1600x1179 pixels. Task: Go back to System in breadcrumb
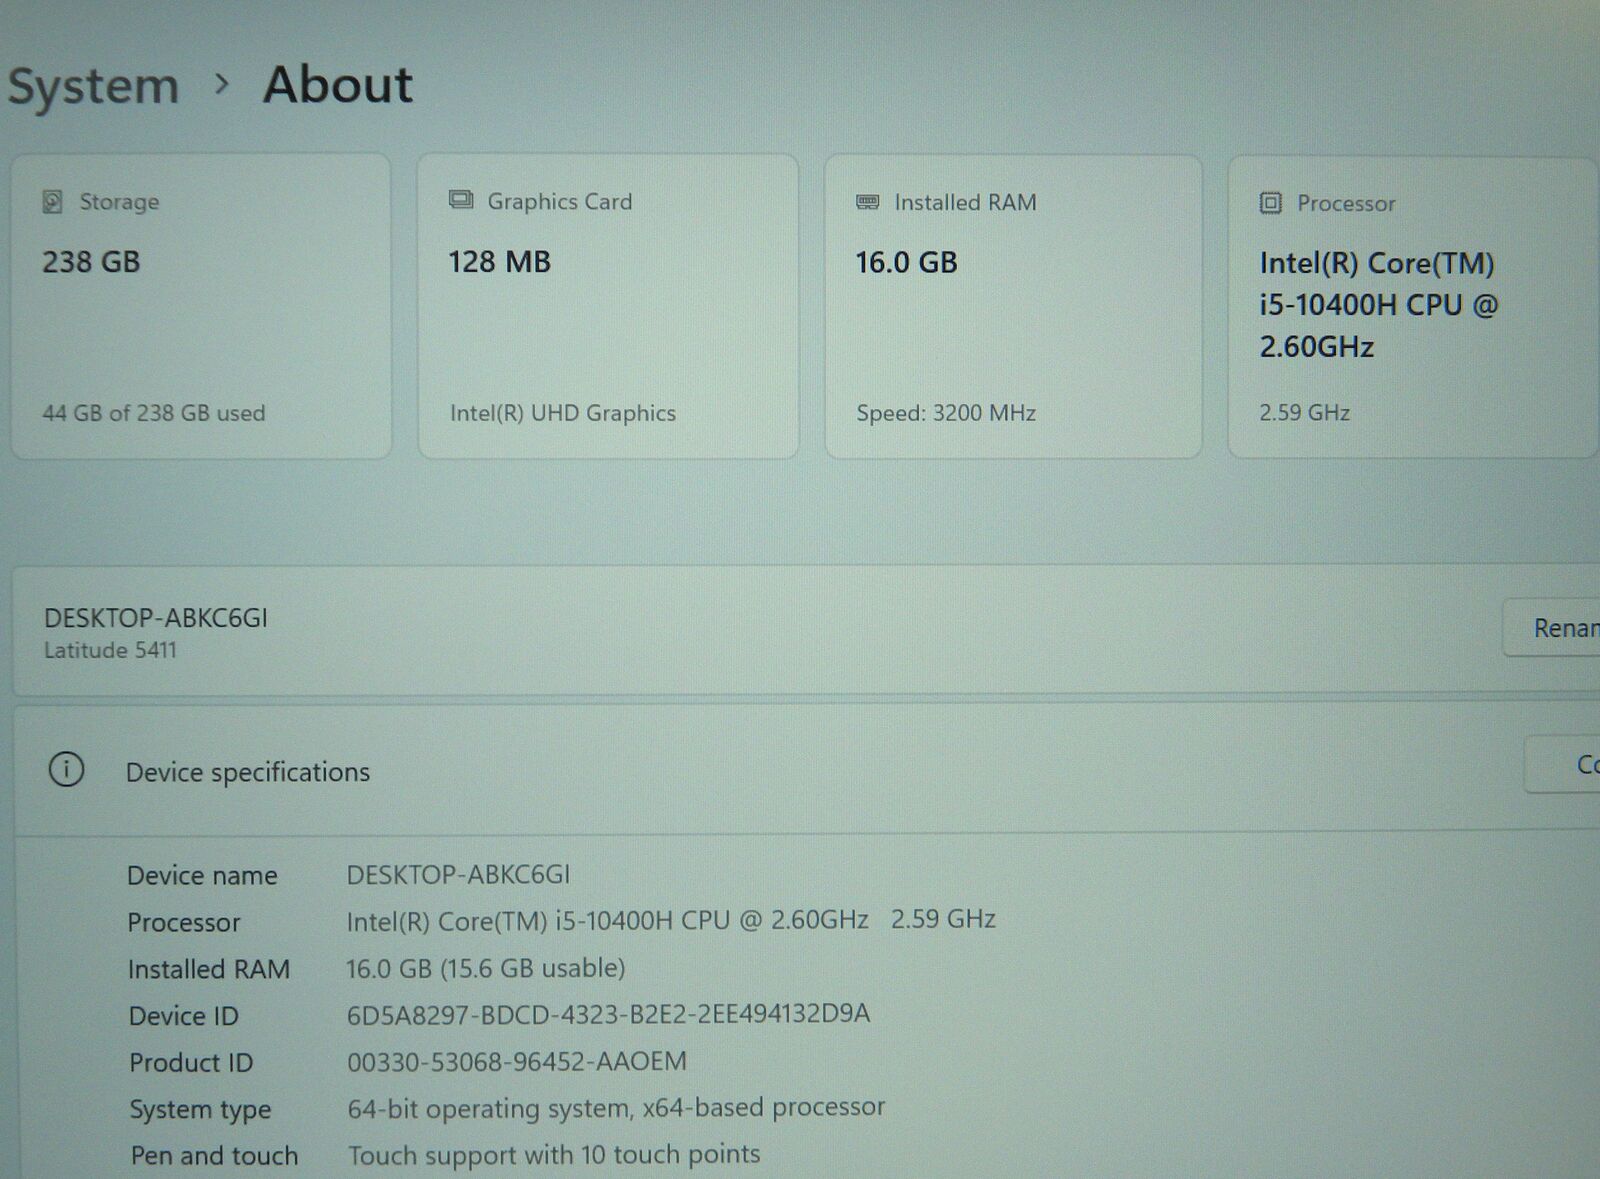coord(93,86)
